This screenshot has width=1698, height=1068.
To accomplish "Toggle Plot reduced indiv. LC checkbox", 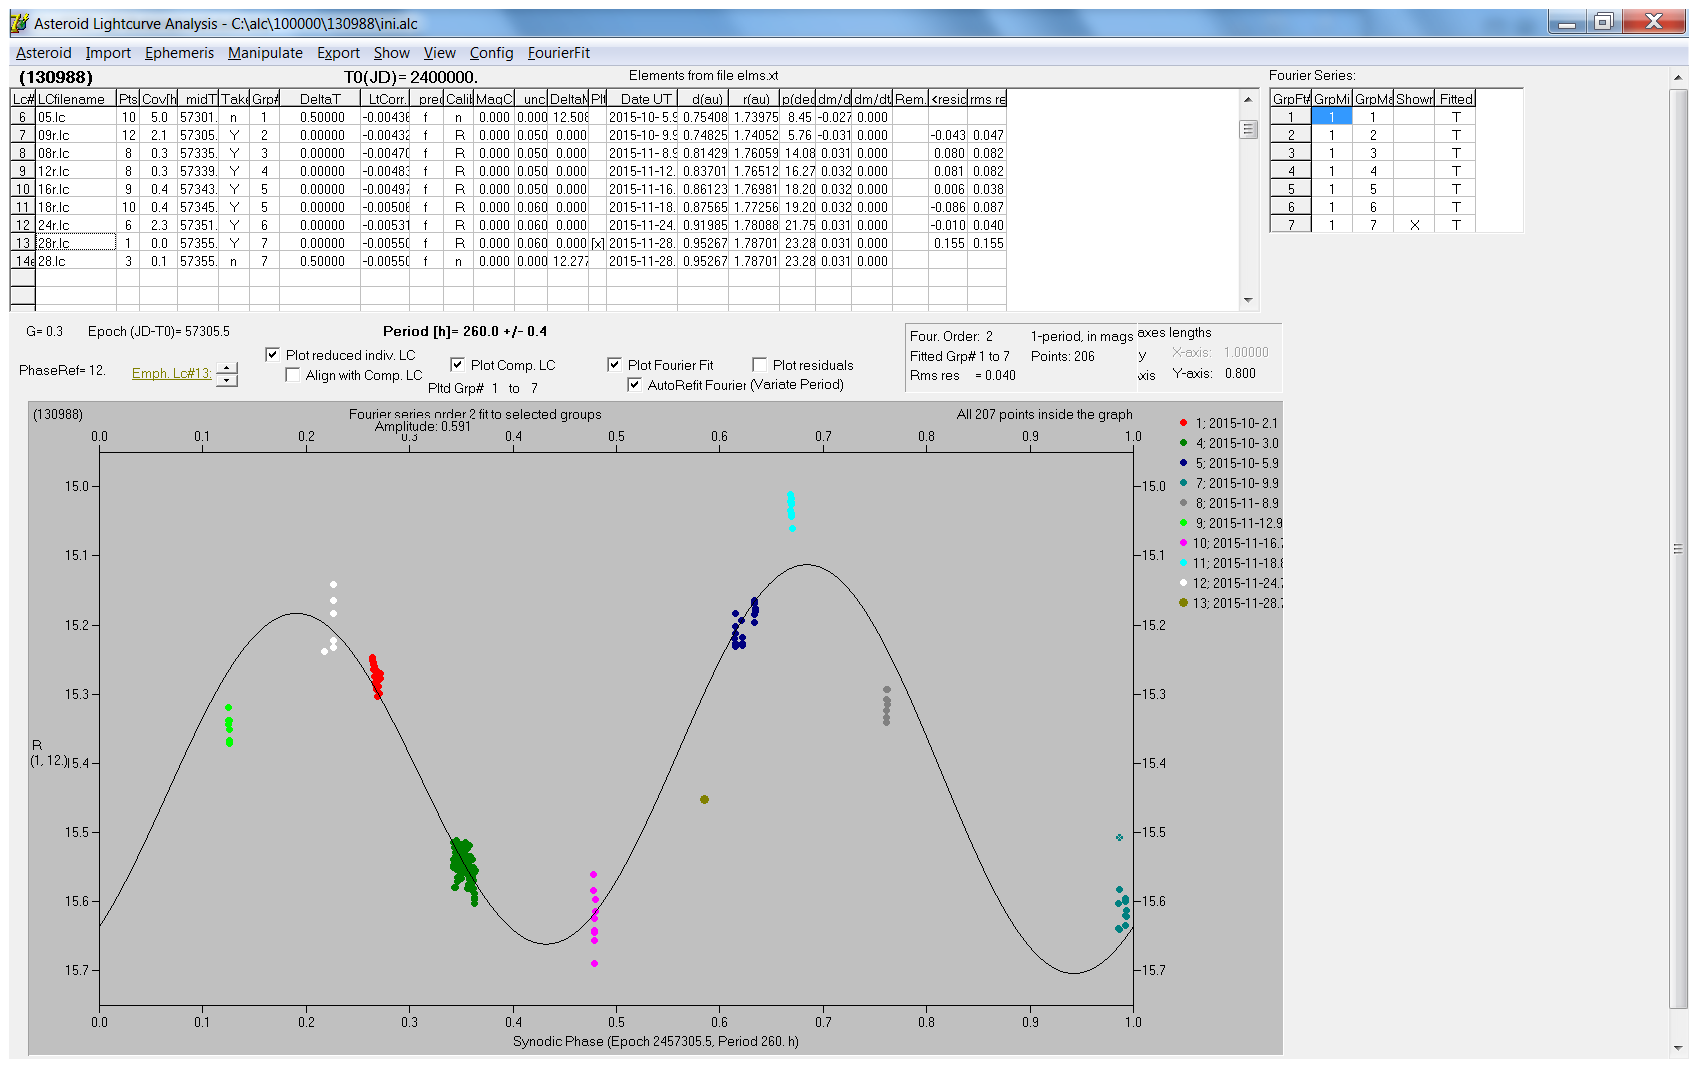I will 272,355.
